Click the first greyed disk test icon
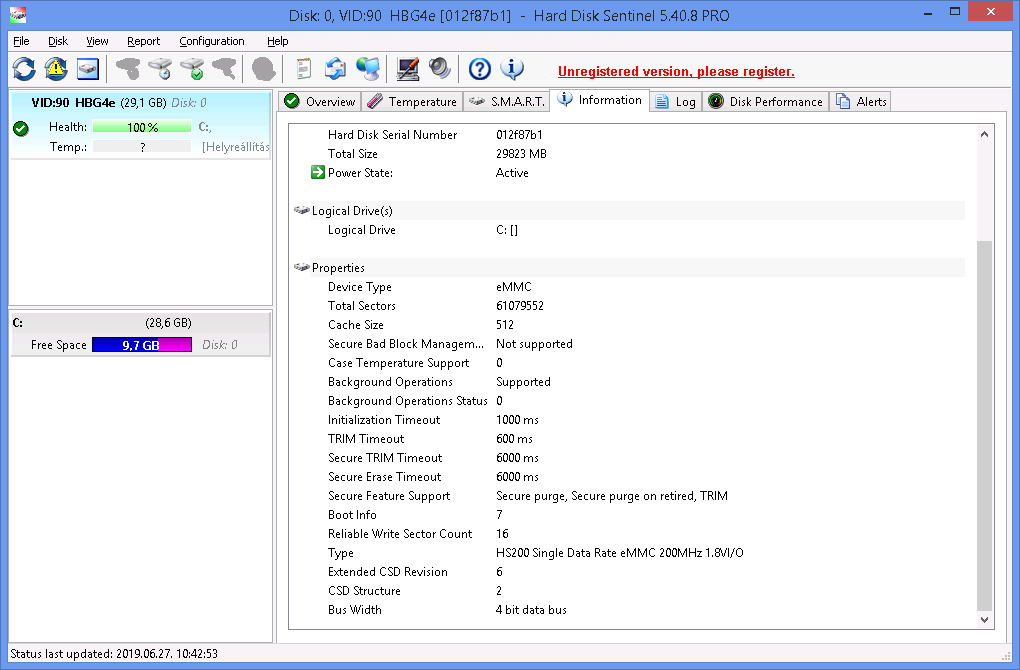 128,69
